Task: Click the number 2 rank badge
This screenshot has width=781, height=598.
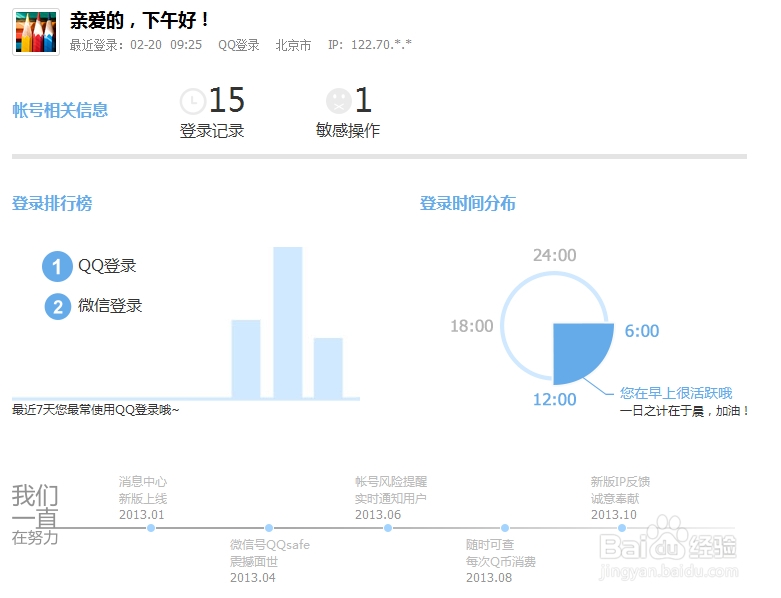Action: [58, 306]
